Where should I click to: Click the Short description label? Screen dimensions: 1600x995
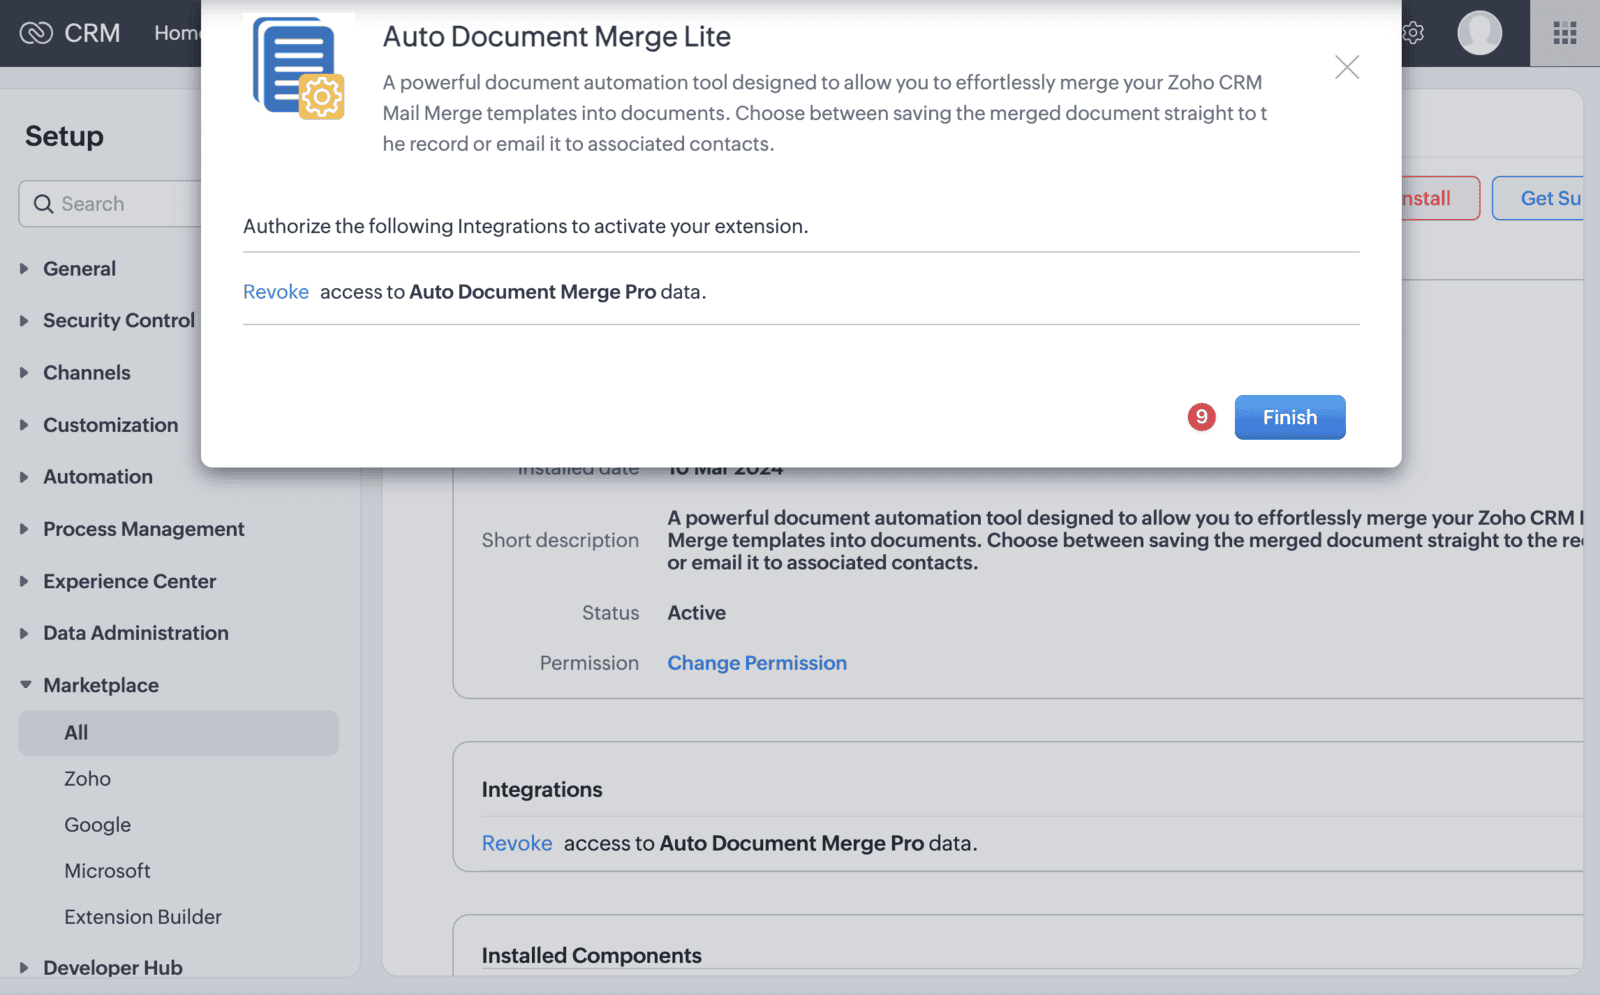560,540
